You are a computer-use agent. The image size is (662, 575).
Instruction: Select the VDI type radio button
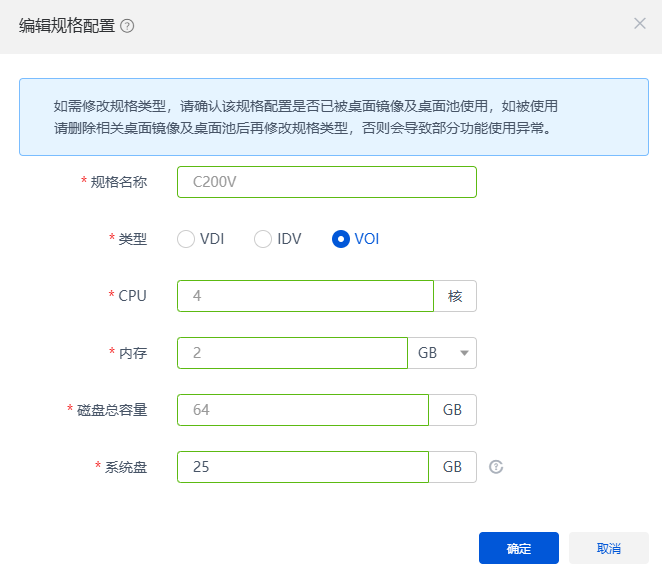pos(186,239)
